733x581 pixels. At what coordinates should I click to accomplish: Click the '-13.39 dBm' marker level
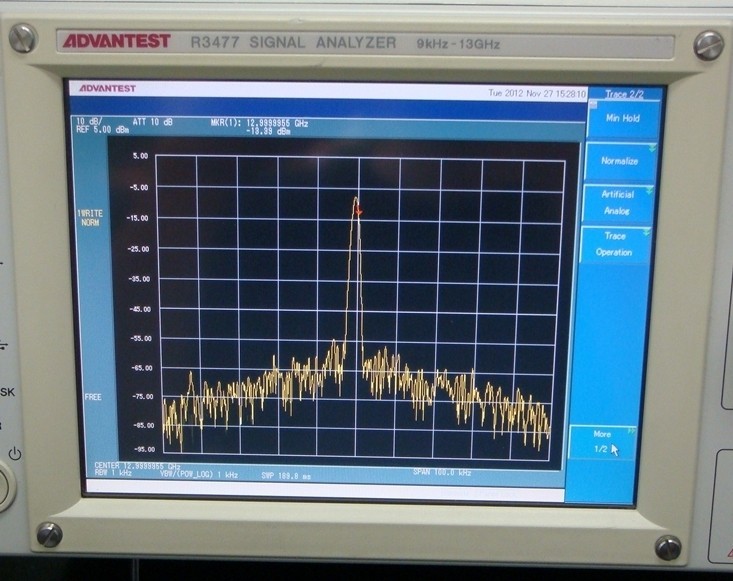(268, 131)
